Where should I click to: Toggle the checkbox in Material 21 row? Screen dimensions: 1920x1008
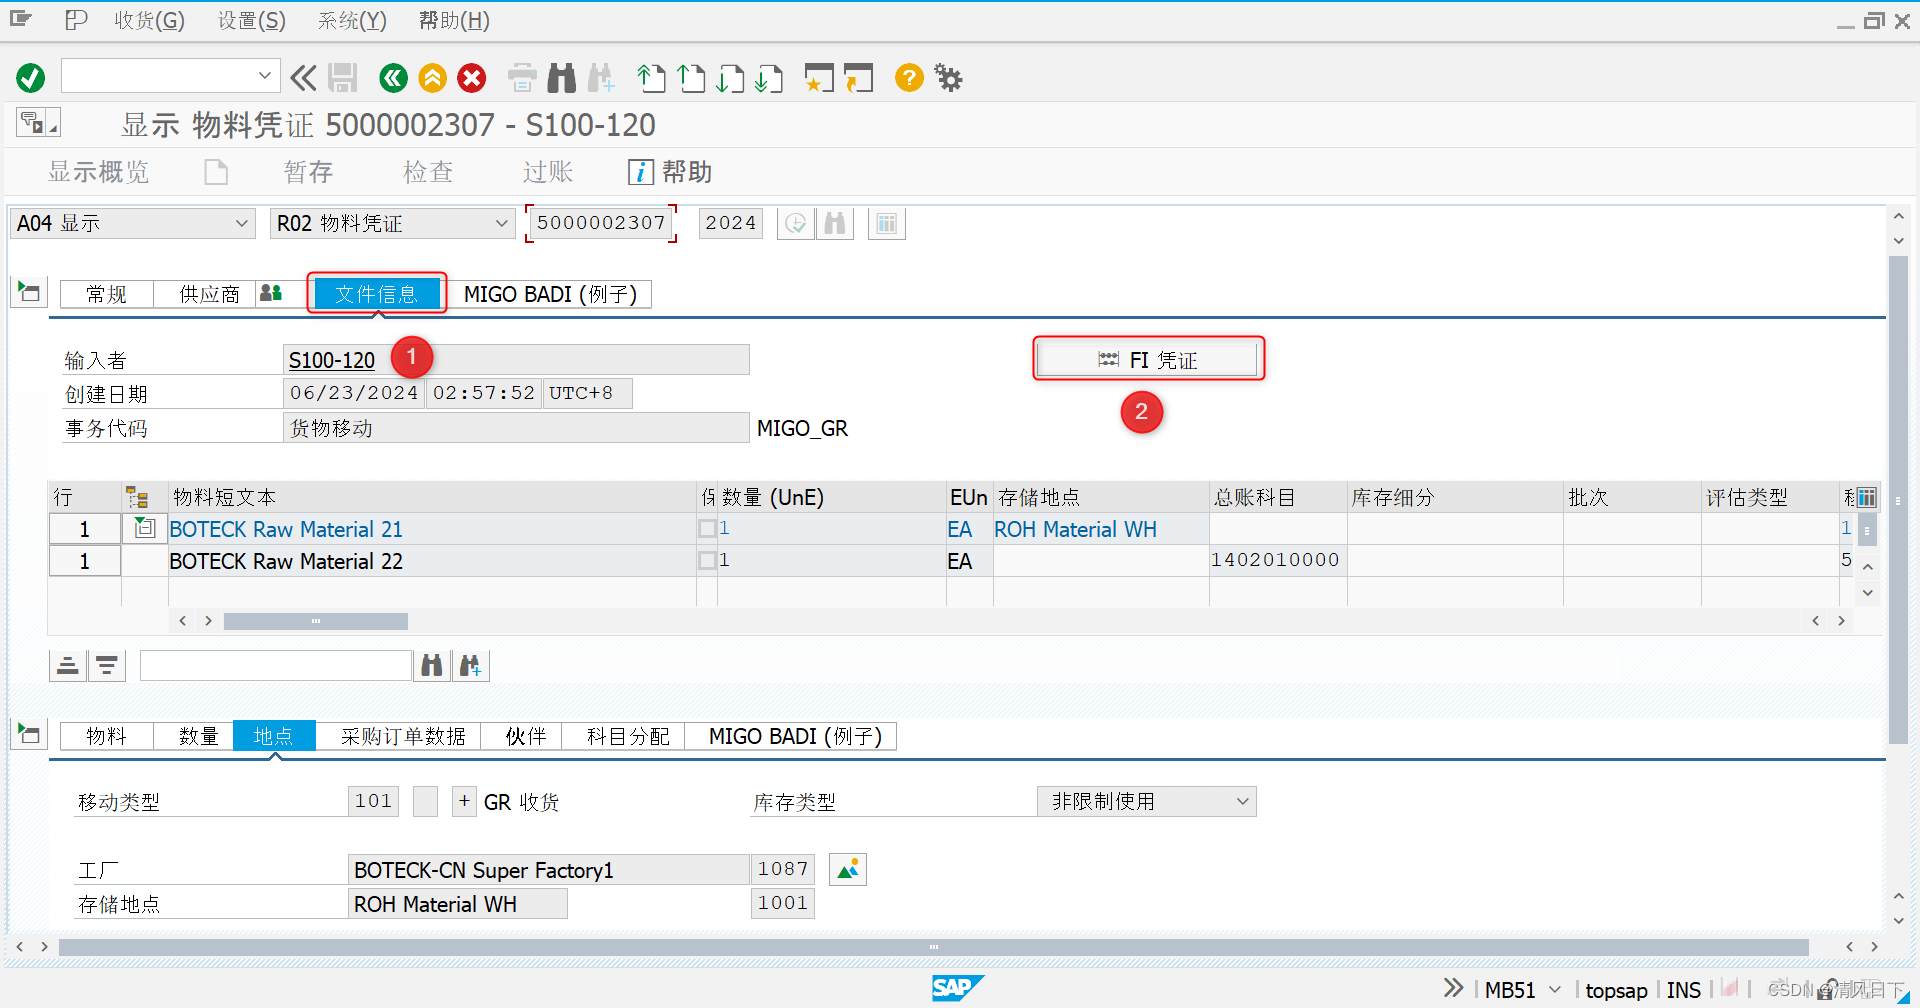[707, 528]
